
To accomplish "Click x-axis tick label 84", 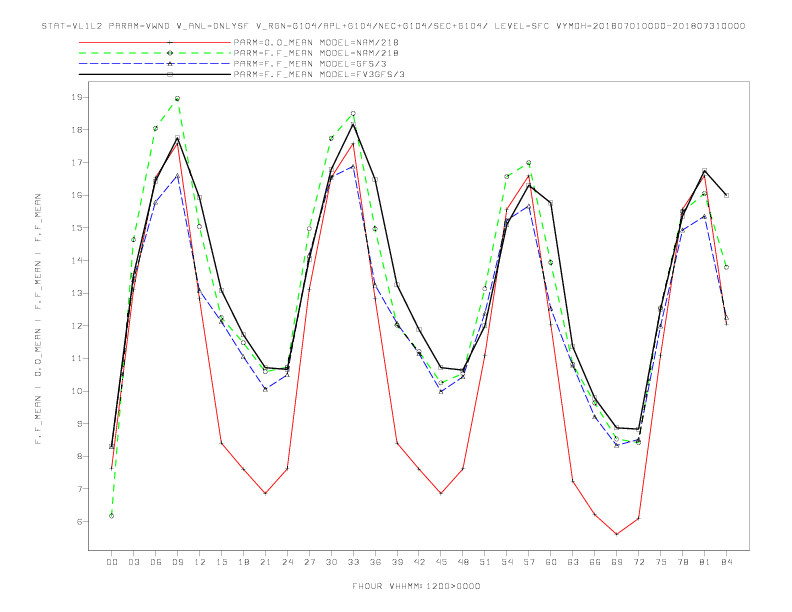I will pos(726,562).
